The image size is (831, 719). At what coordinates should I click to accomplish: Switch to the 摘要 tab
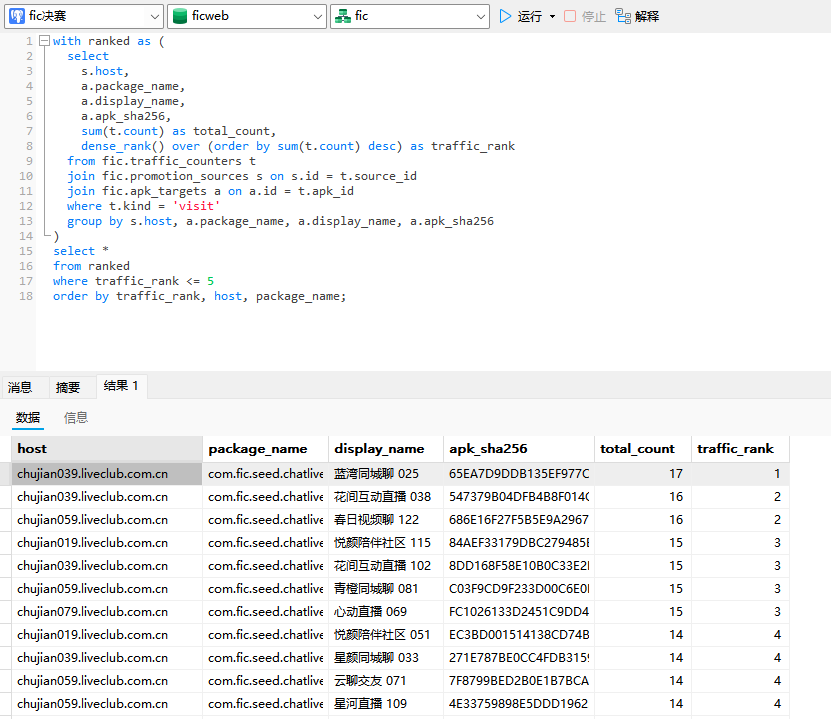68,387
